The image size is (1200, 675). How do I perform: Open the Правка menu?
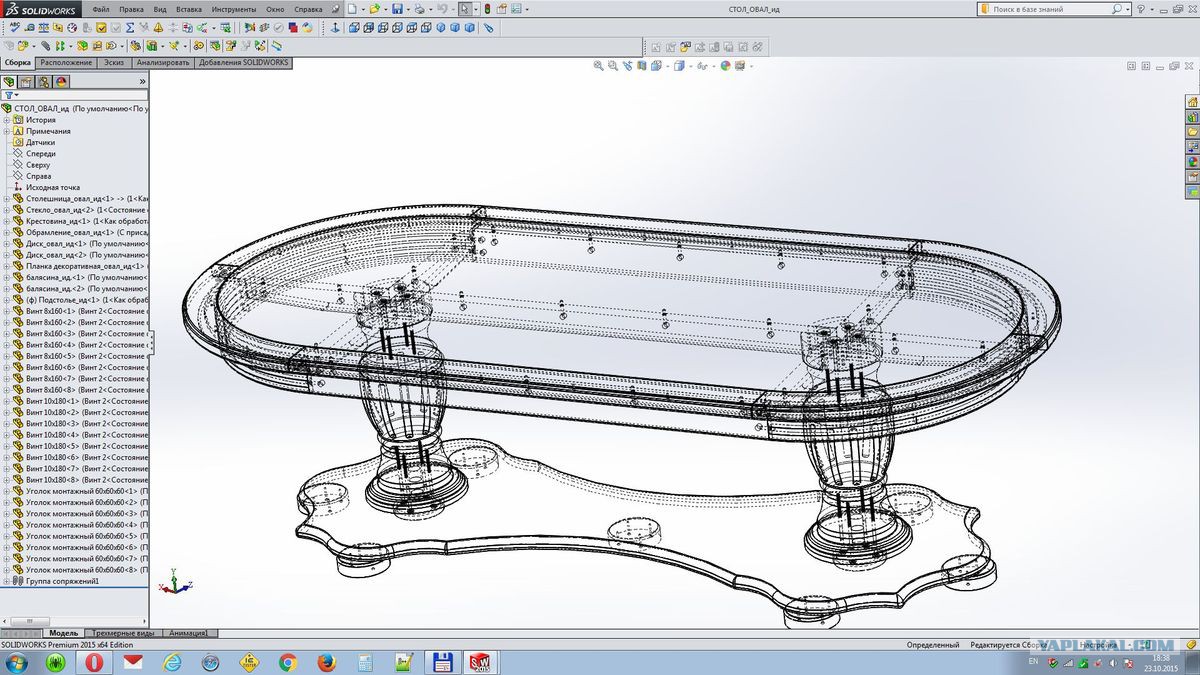coord(131,9)
